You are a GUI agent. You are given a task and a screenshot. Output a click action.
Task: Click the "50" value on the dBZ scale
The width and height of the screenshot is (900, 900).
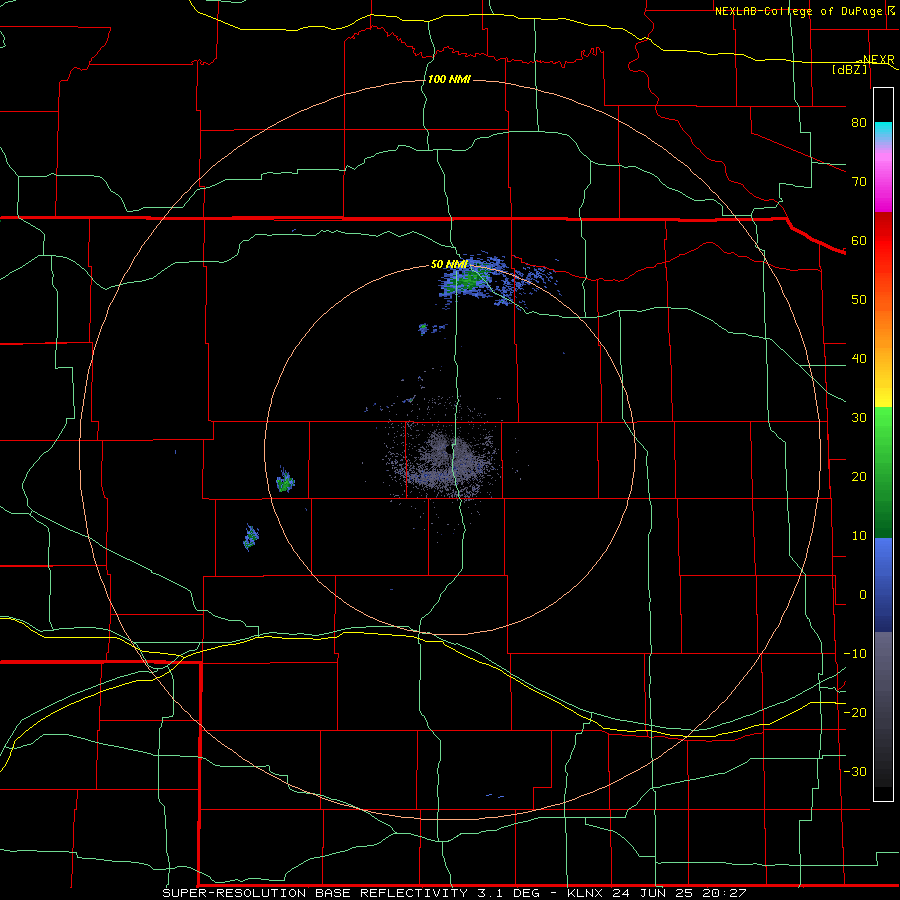859,300
